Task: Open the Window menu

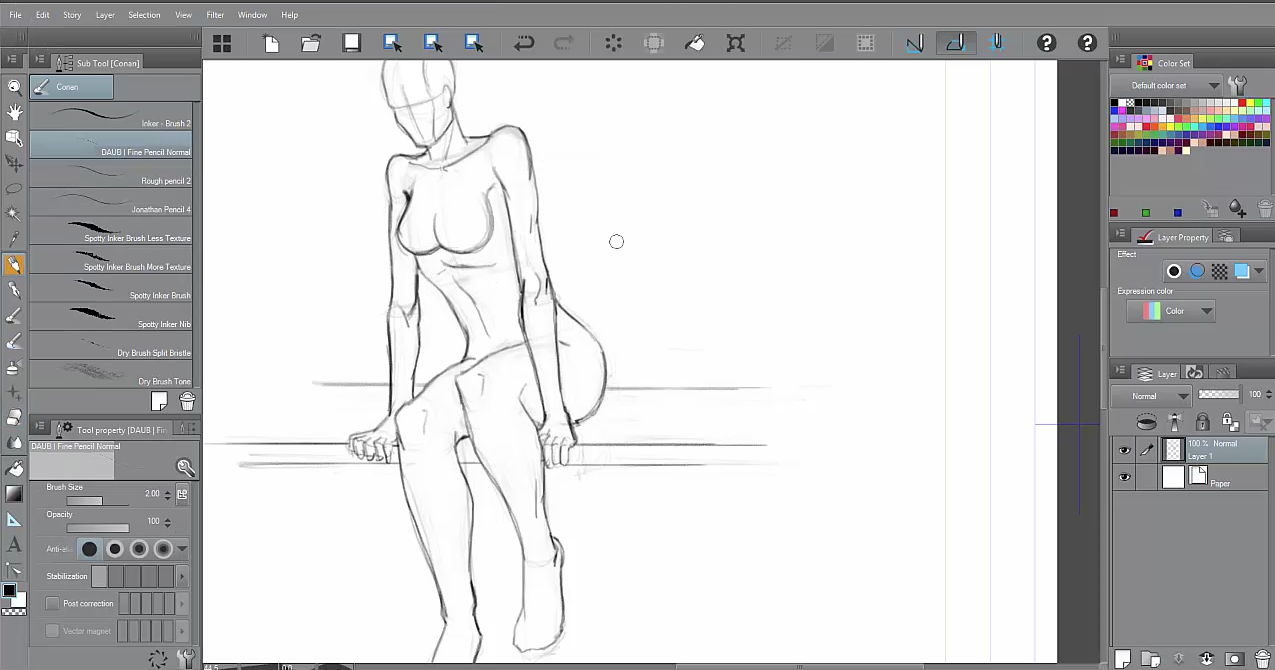Action: (x=252, y=15)
